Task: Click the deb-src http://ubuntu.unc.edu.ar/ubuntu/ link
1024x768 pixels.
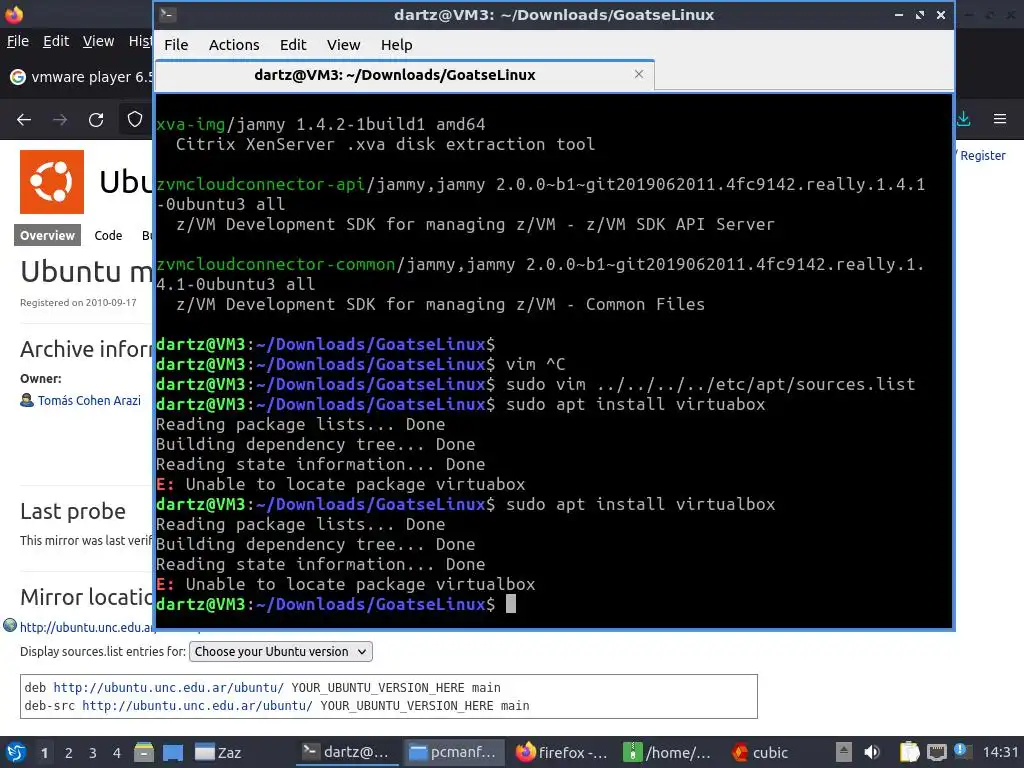Action: (x=197, y=705)
